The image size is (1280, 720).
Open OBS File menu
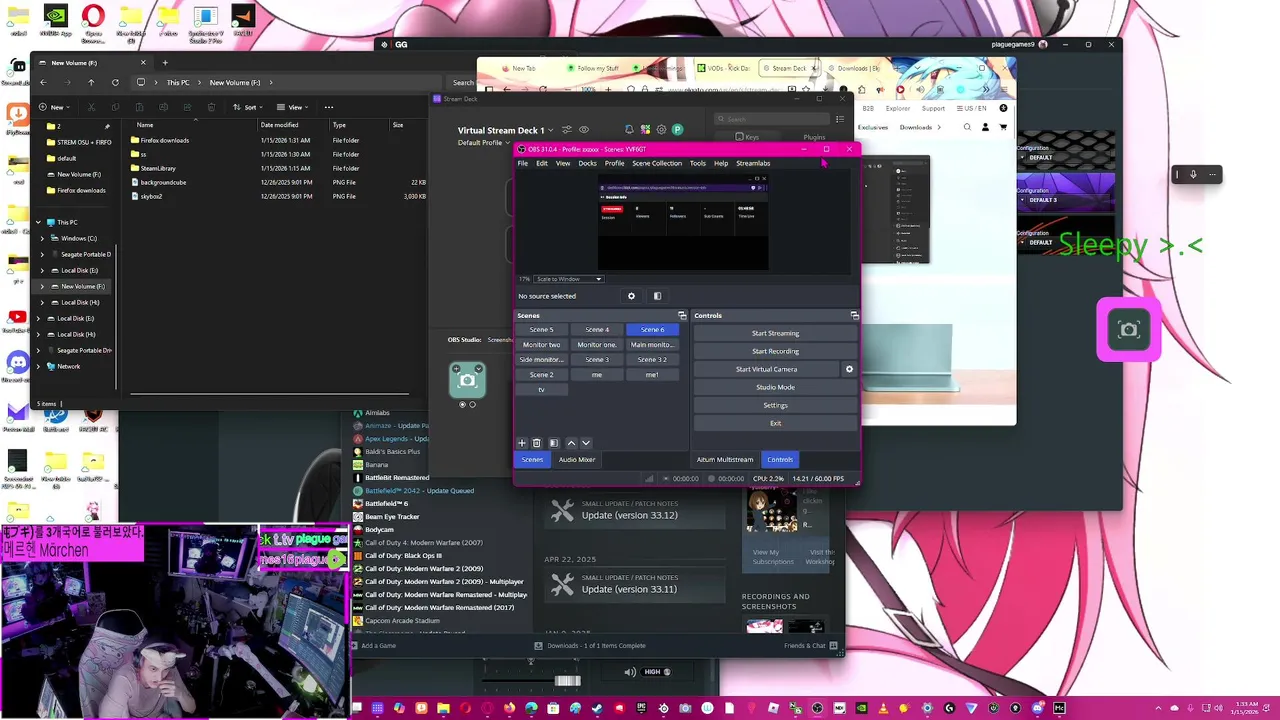[x=522, y=163]
